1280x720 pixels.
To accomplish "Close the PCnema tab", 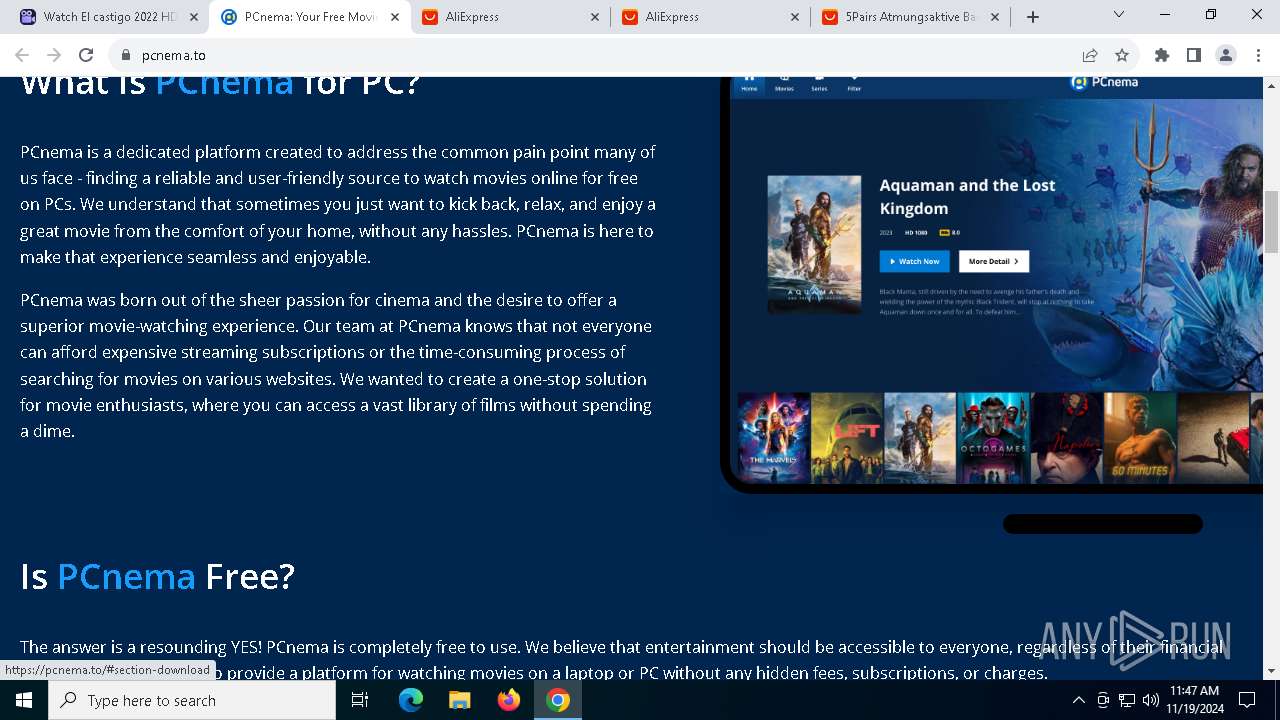I will coord(394,17).
